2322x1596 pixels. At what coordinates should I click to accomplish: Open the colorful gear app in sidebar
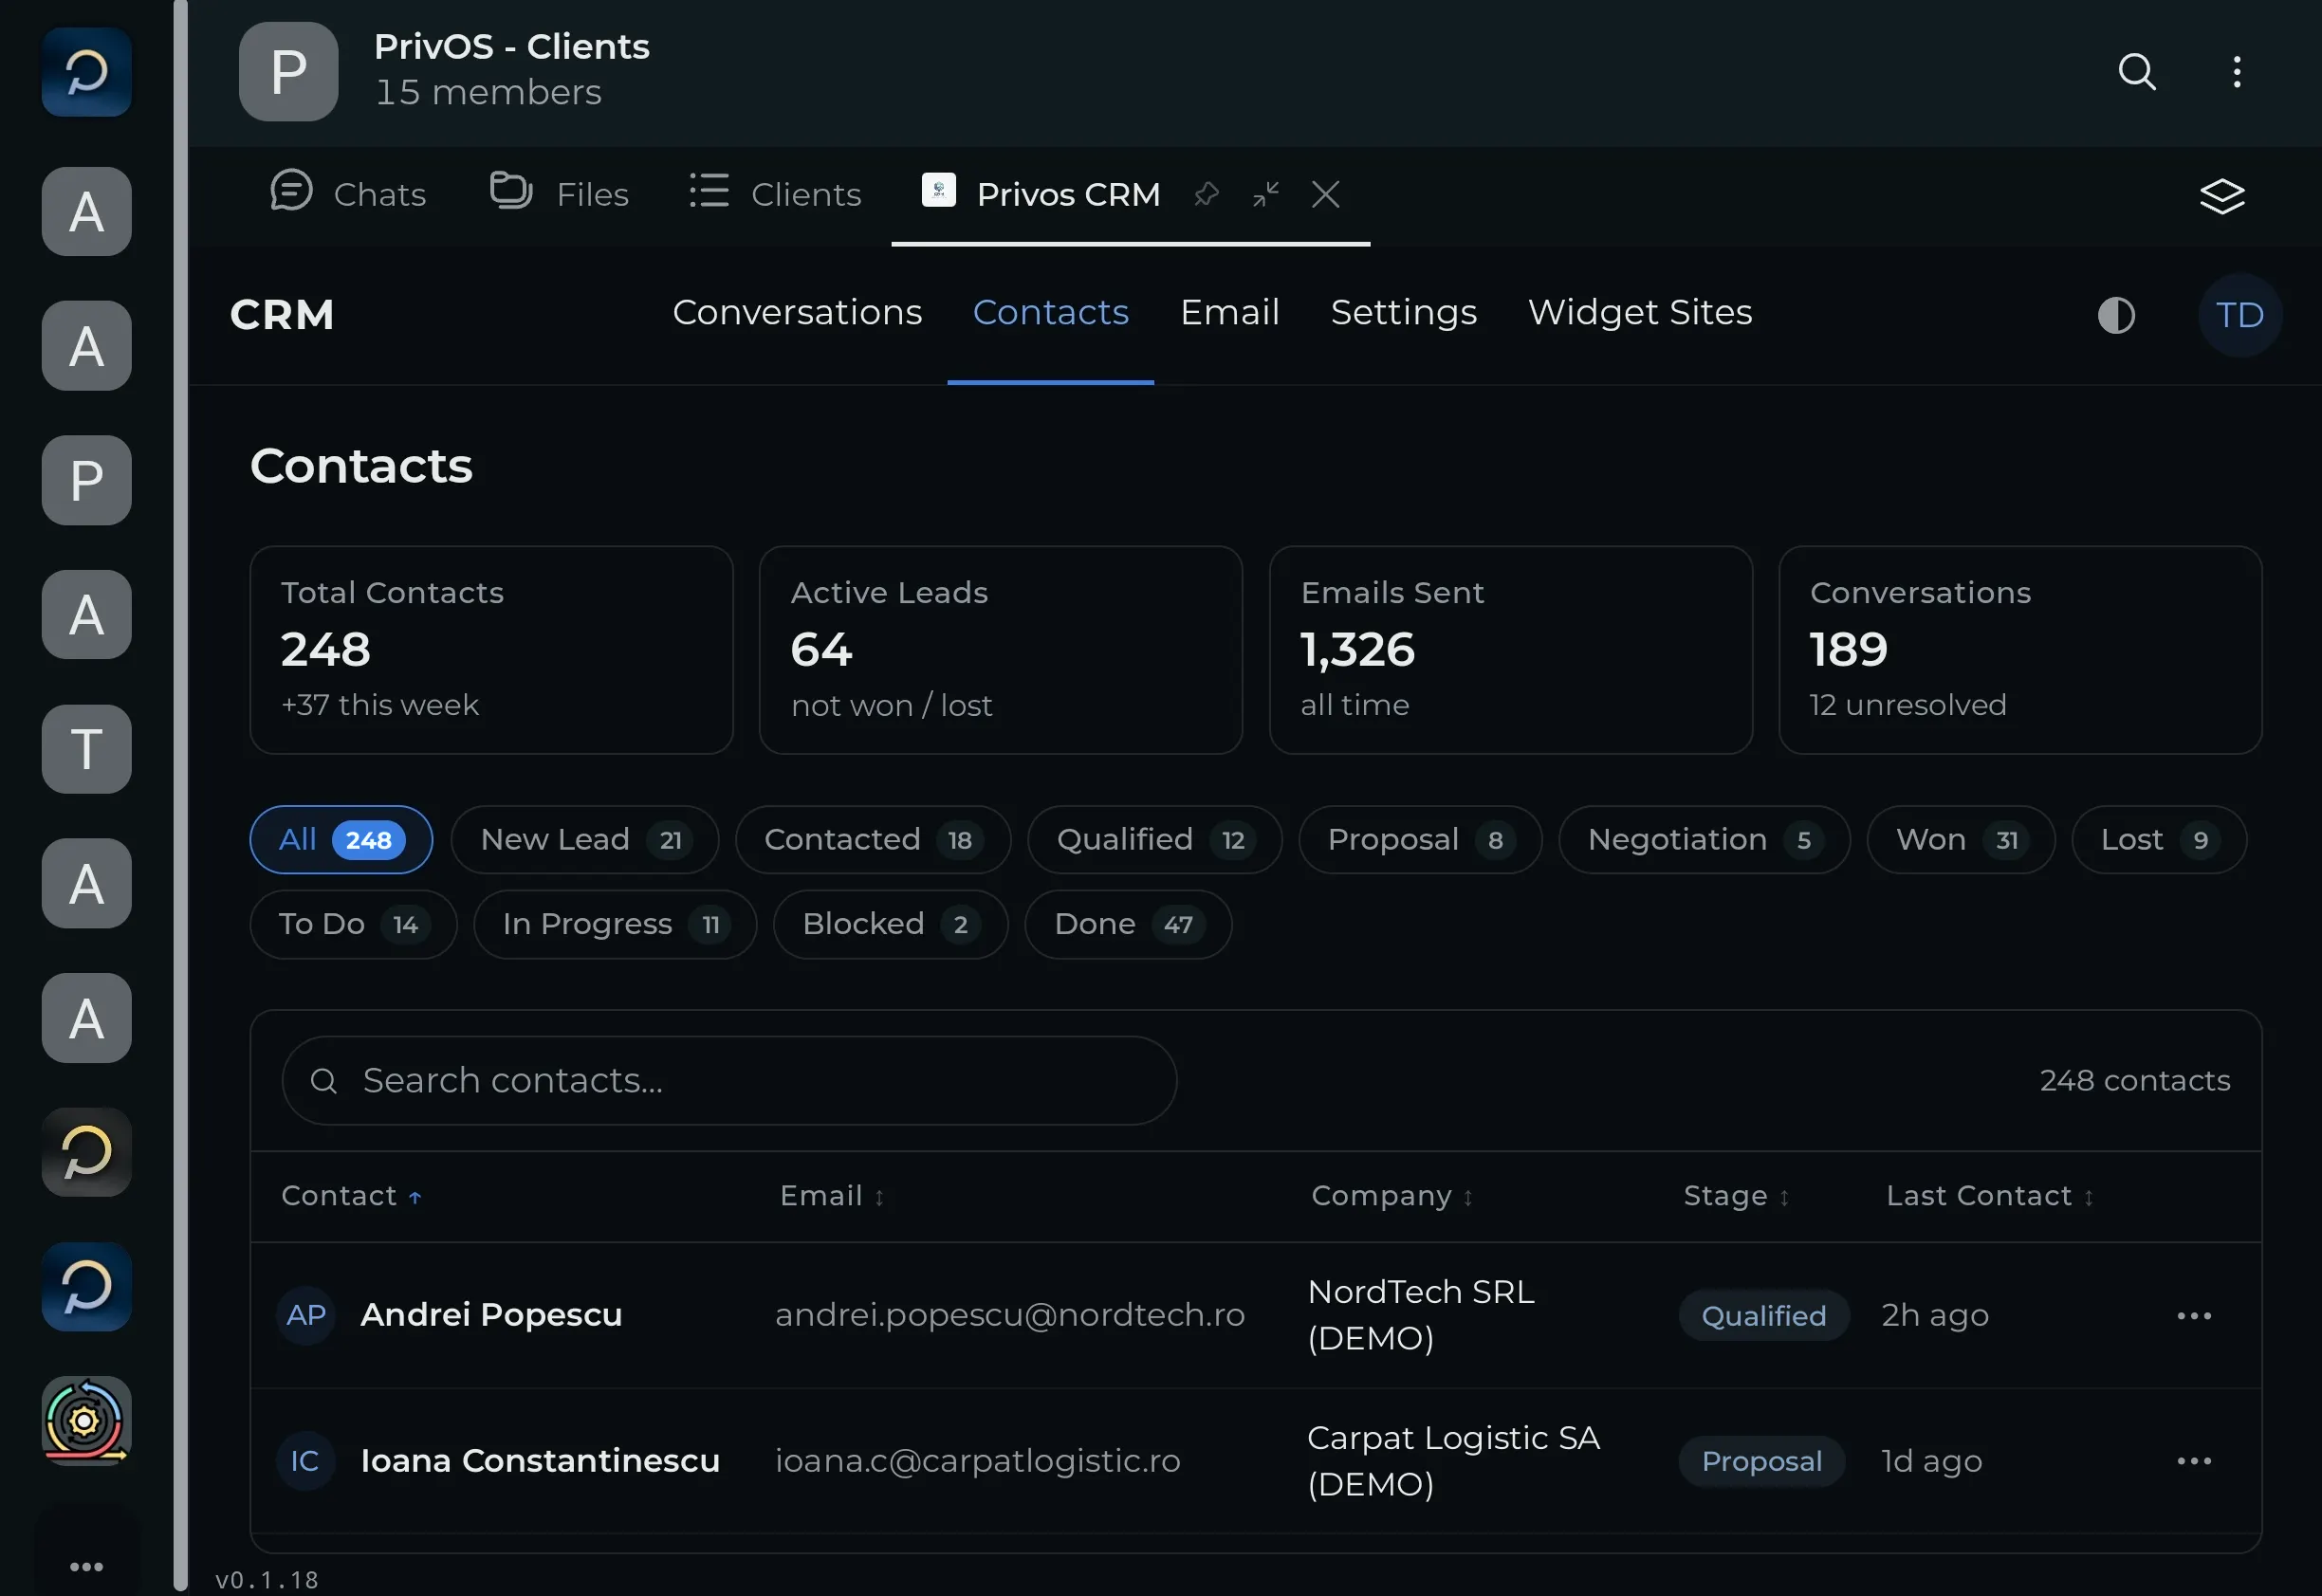[x=87, y=1420]
